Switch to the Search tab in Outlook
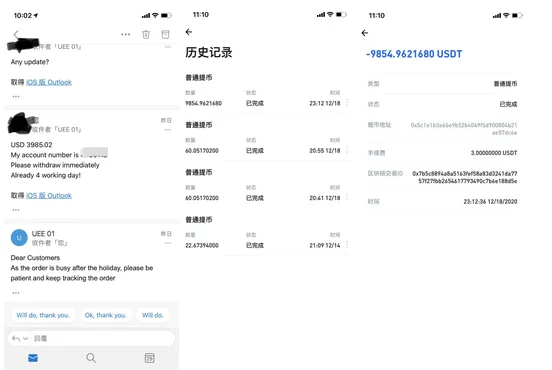Screen dimensions: 552x370 click(x=91, y=358)
